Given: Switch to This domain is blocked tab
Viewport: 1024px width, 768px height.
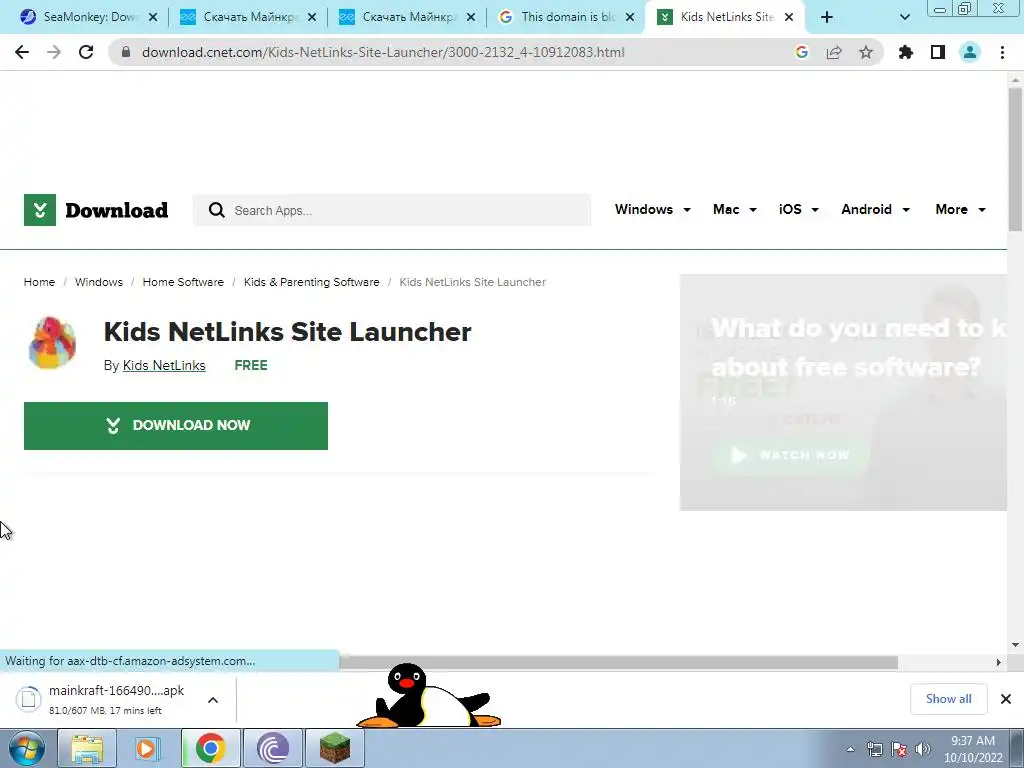Looking at the screenshot, I should [x=566, y=17].
